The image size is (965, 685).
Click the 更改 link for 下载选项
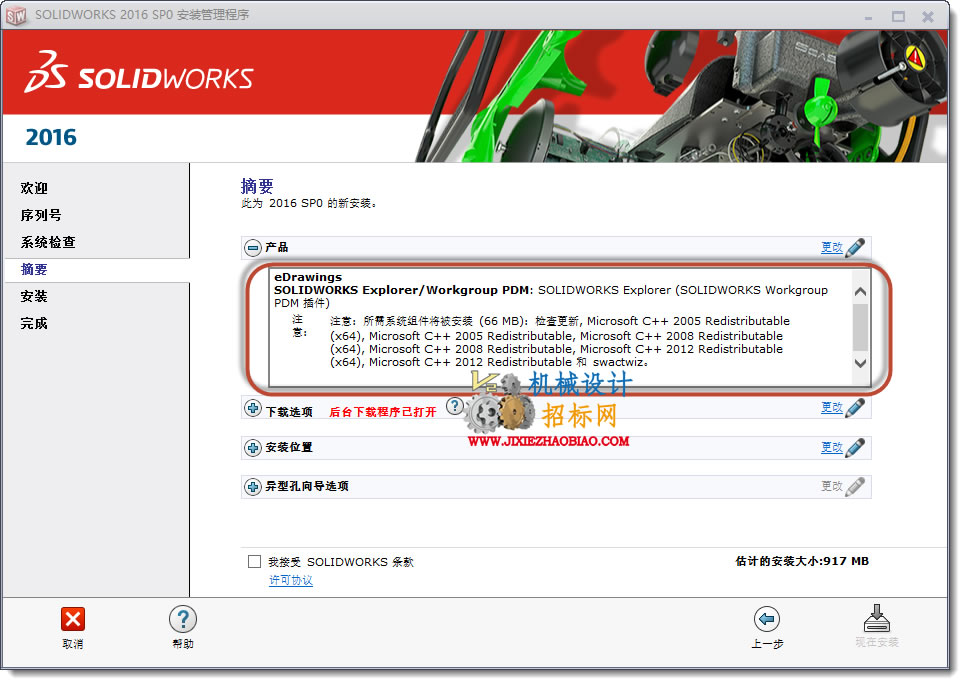(831, 407)
